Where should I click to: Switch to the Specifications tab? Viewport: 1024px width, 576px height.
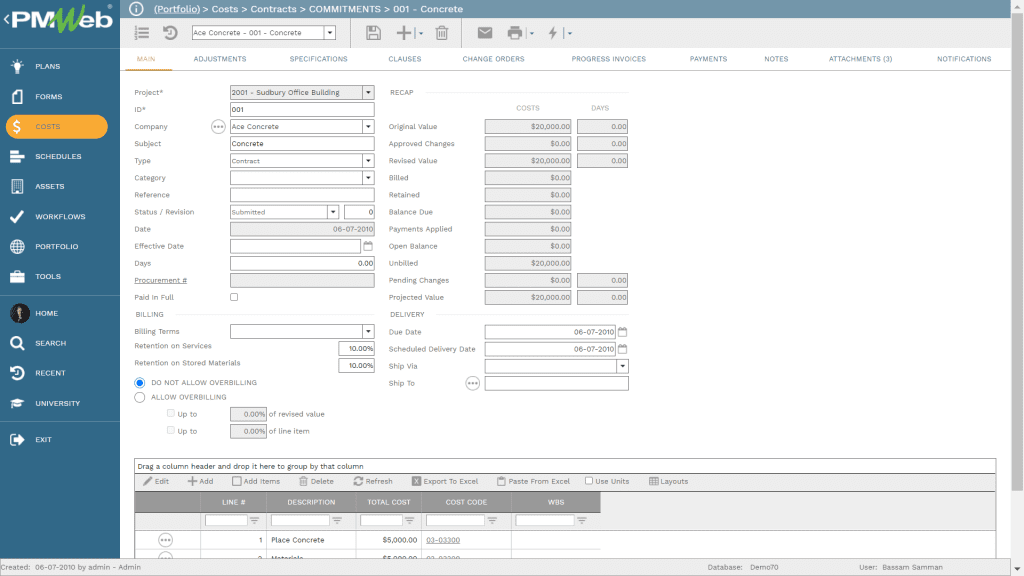pyautogui.click(x=319, y=59)
